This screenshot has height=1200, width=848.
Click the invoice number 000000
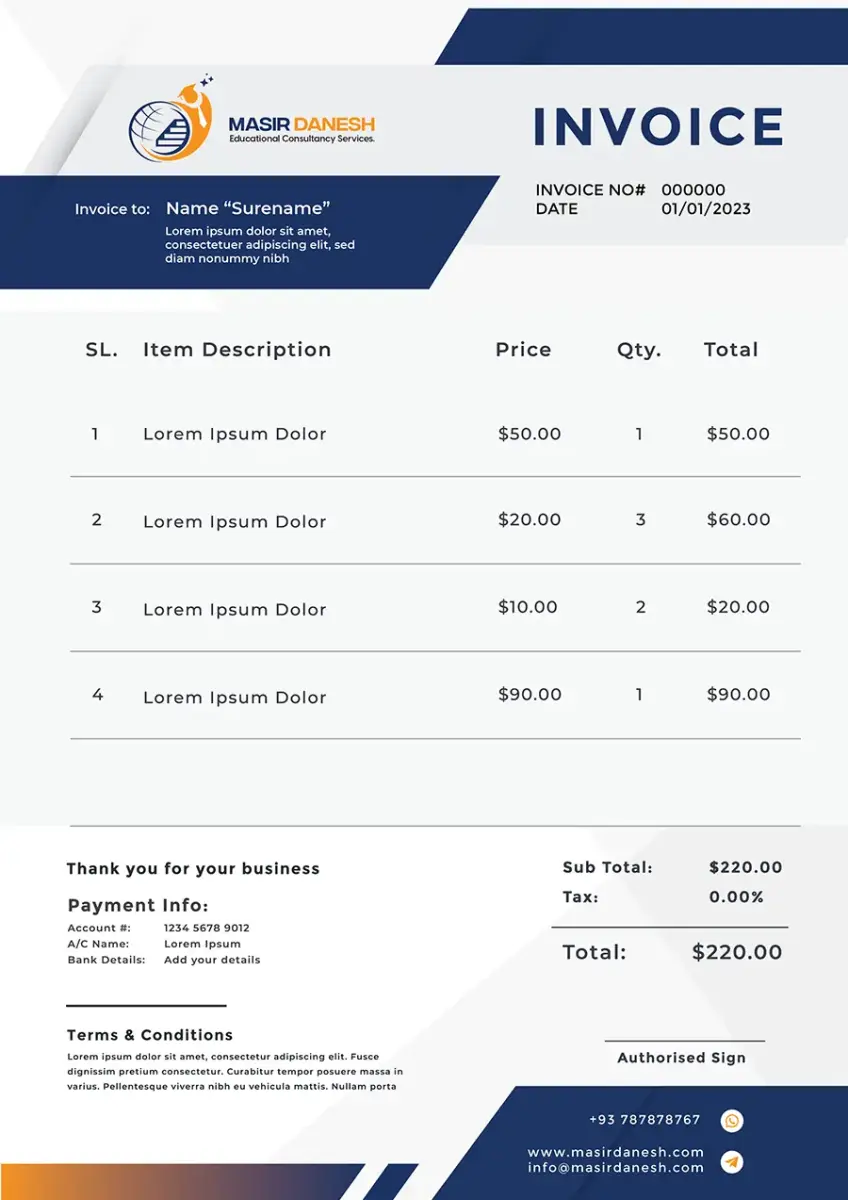(693, 190)
